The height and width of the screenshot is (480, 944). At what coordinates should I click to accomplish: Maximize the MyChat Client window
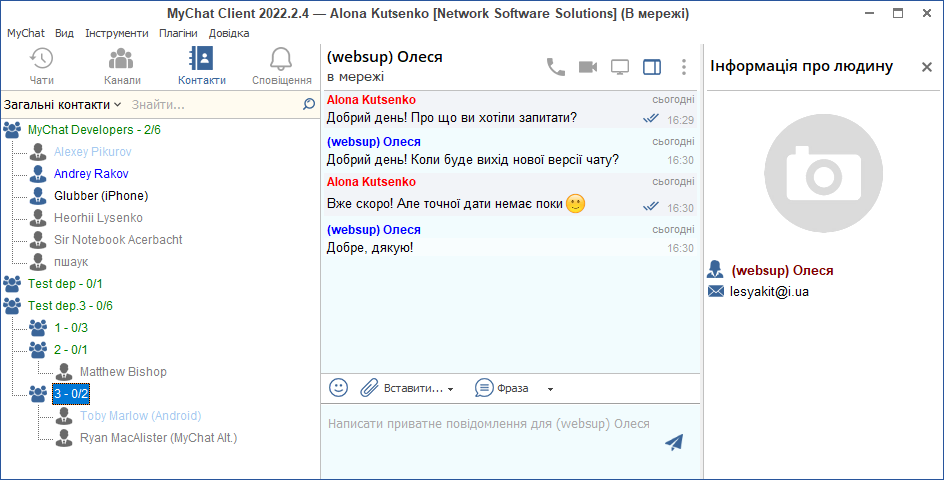[898, 13]
